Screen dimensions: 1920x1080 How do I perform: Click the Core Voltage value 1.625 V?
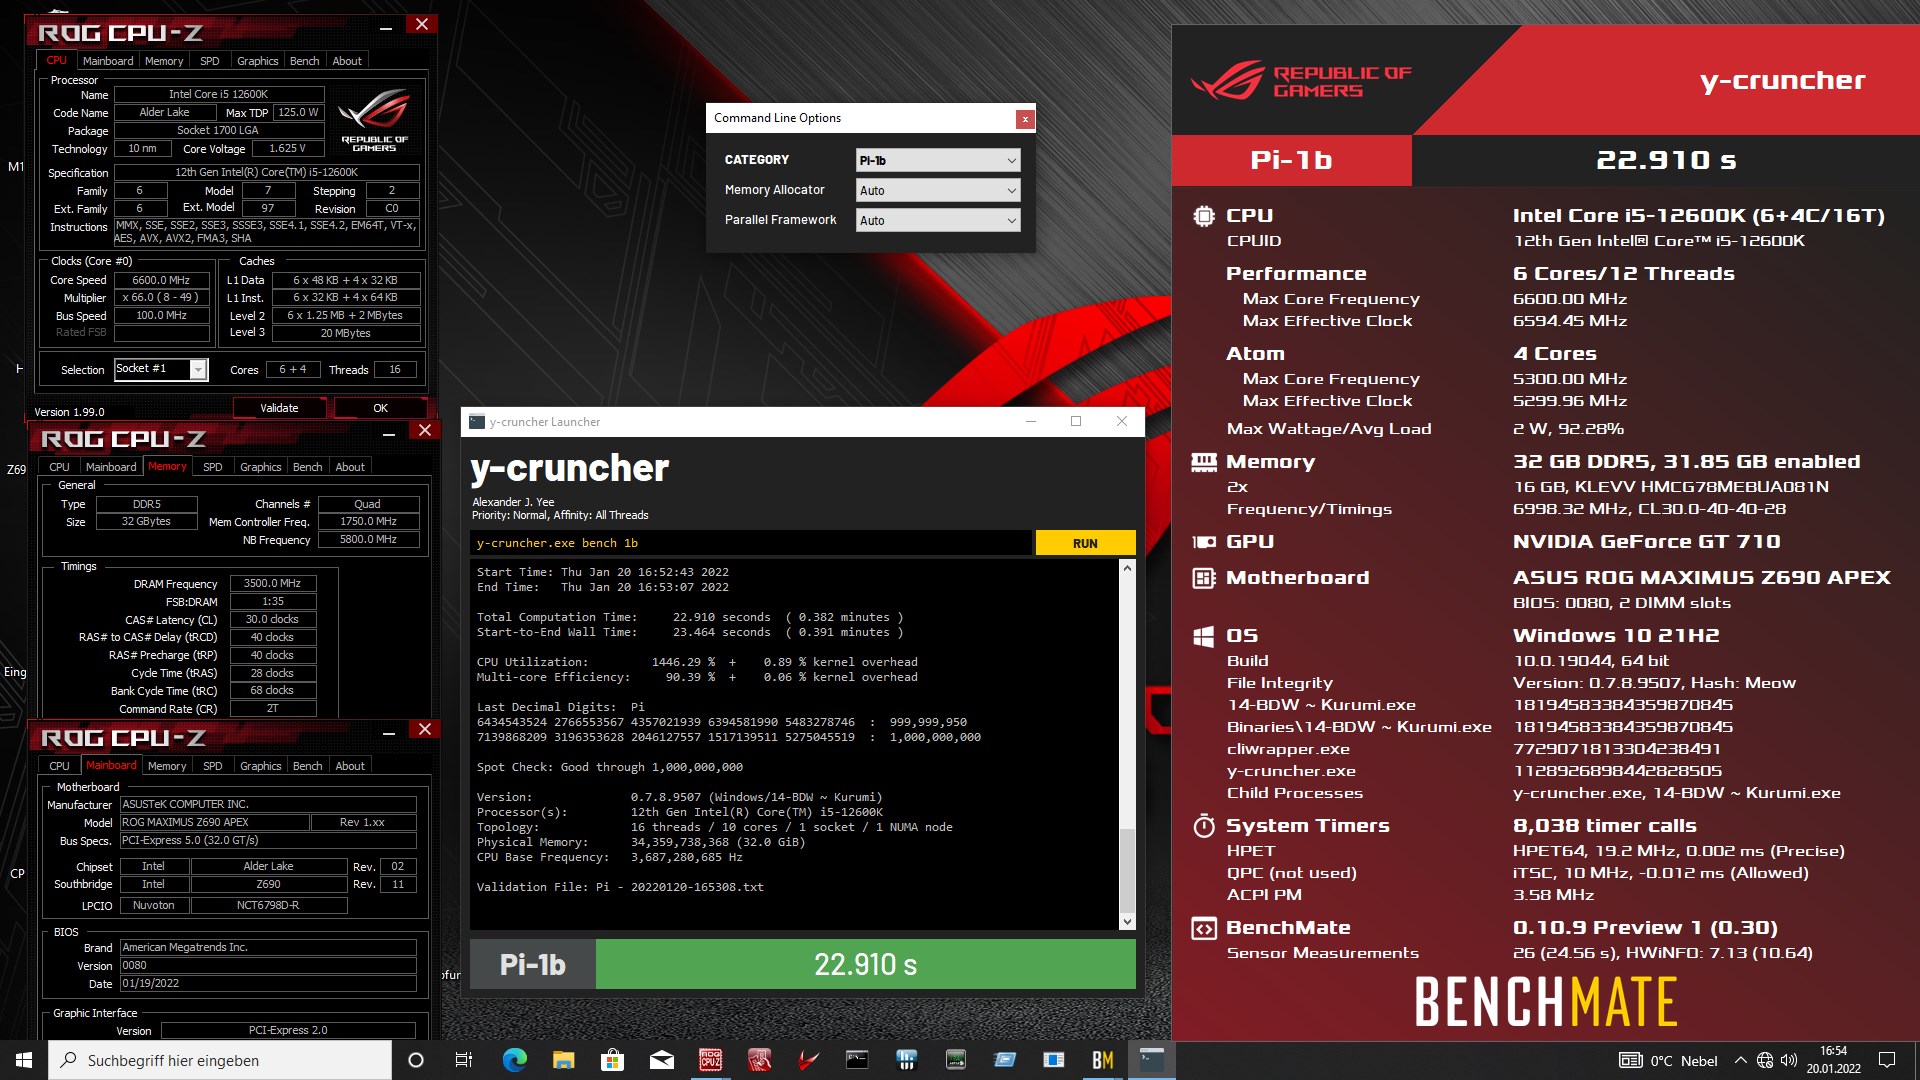(x=287, y=149)
